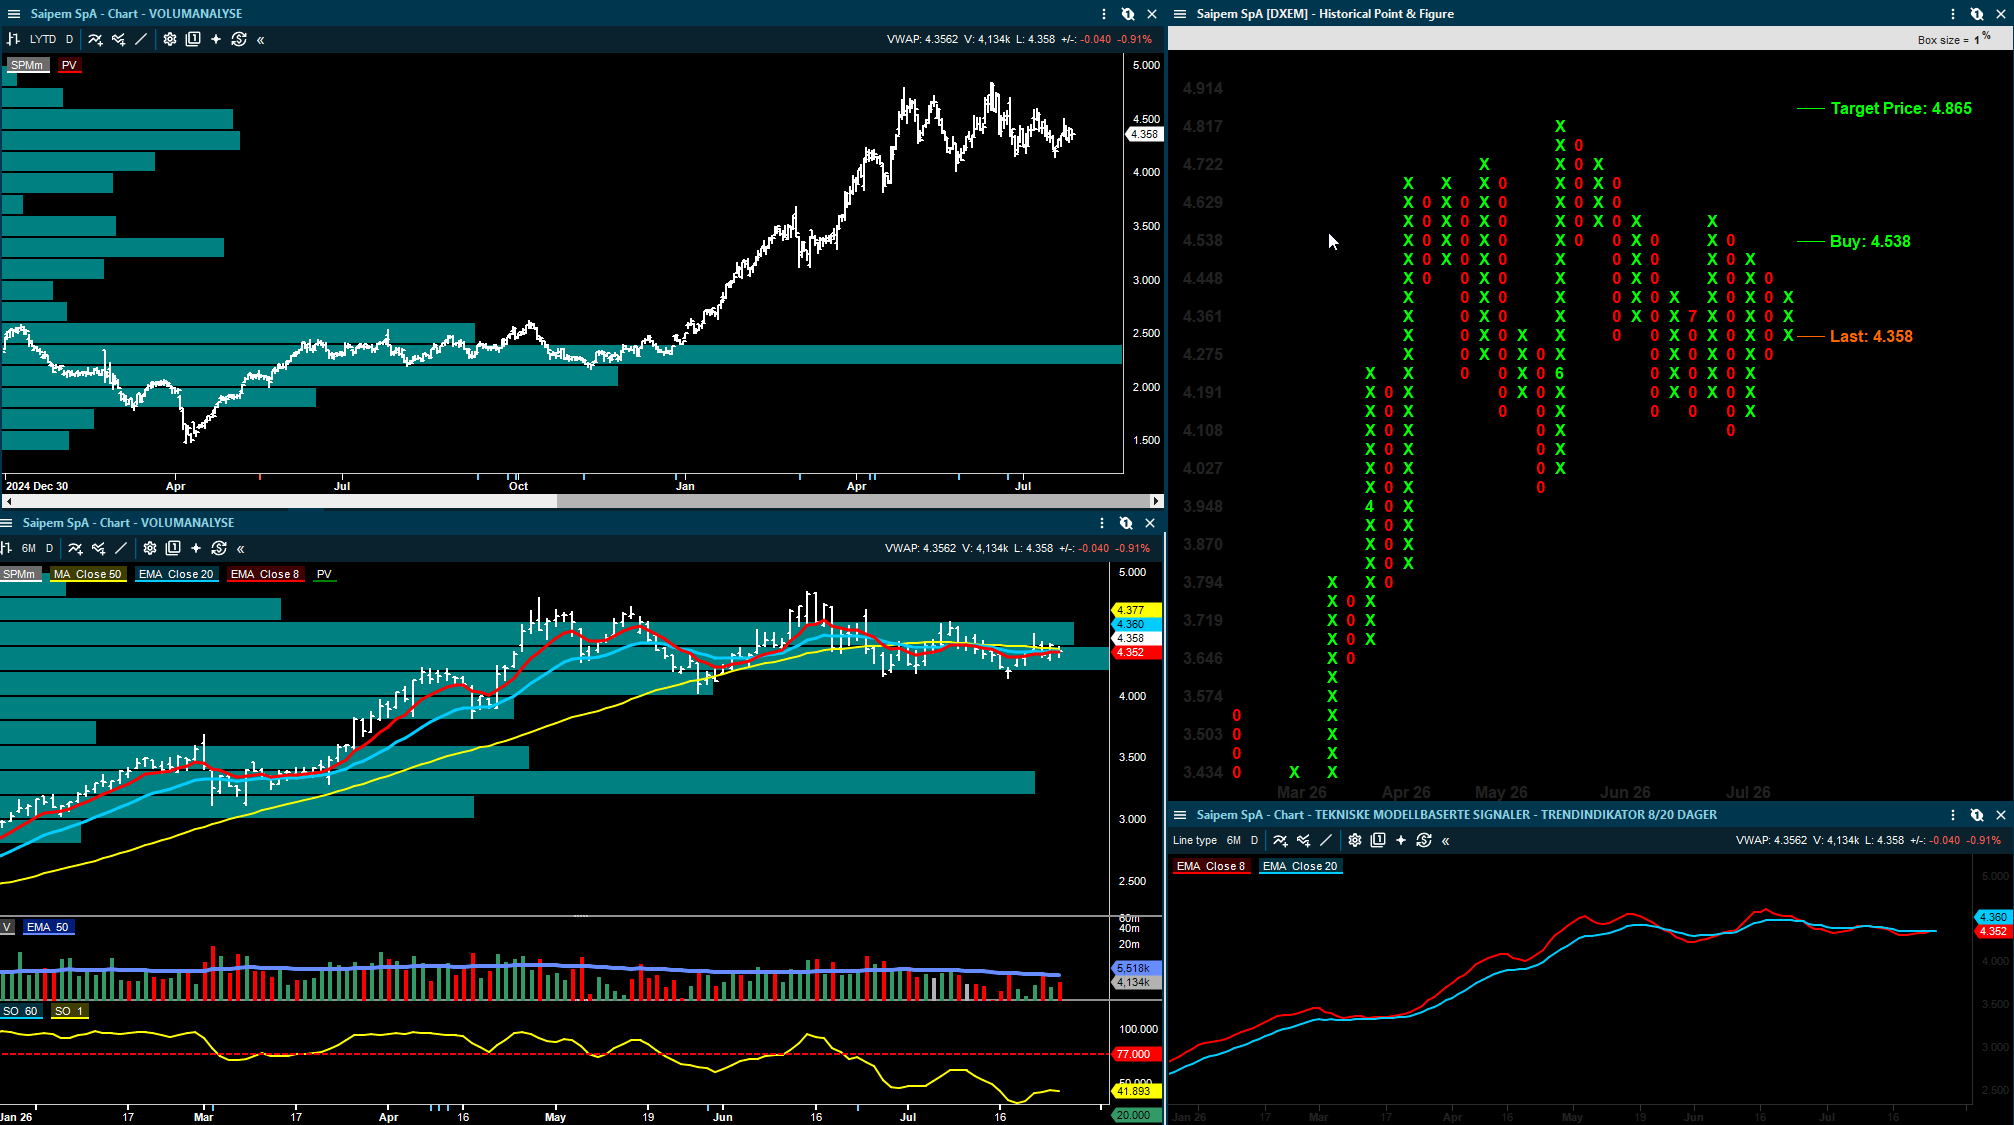Toggle the PV label in top-left chart
2014x1125 pixels.
[x=69, y=65]
